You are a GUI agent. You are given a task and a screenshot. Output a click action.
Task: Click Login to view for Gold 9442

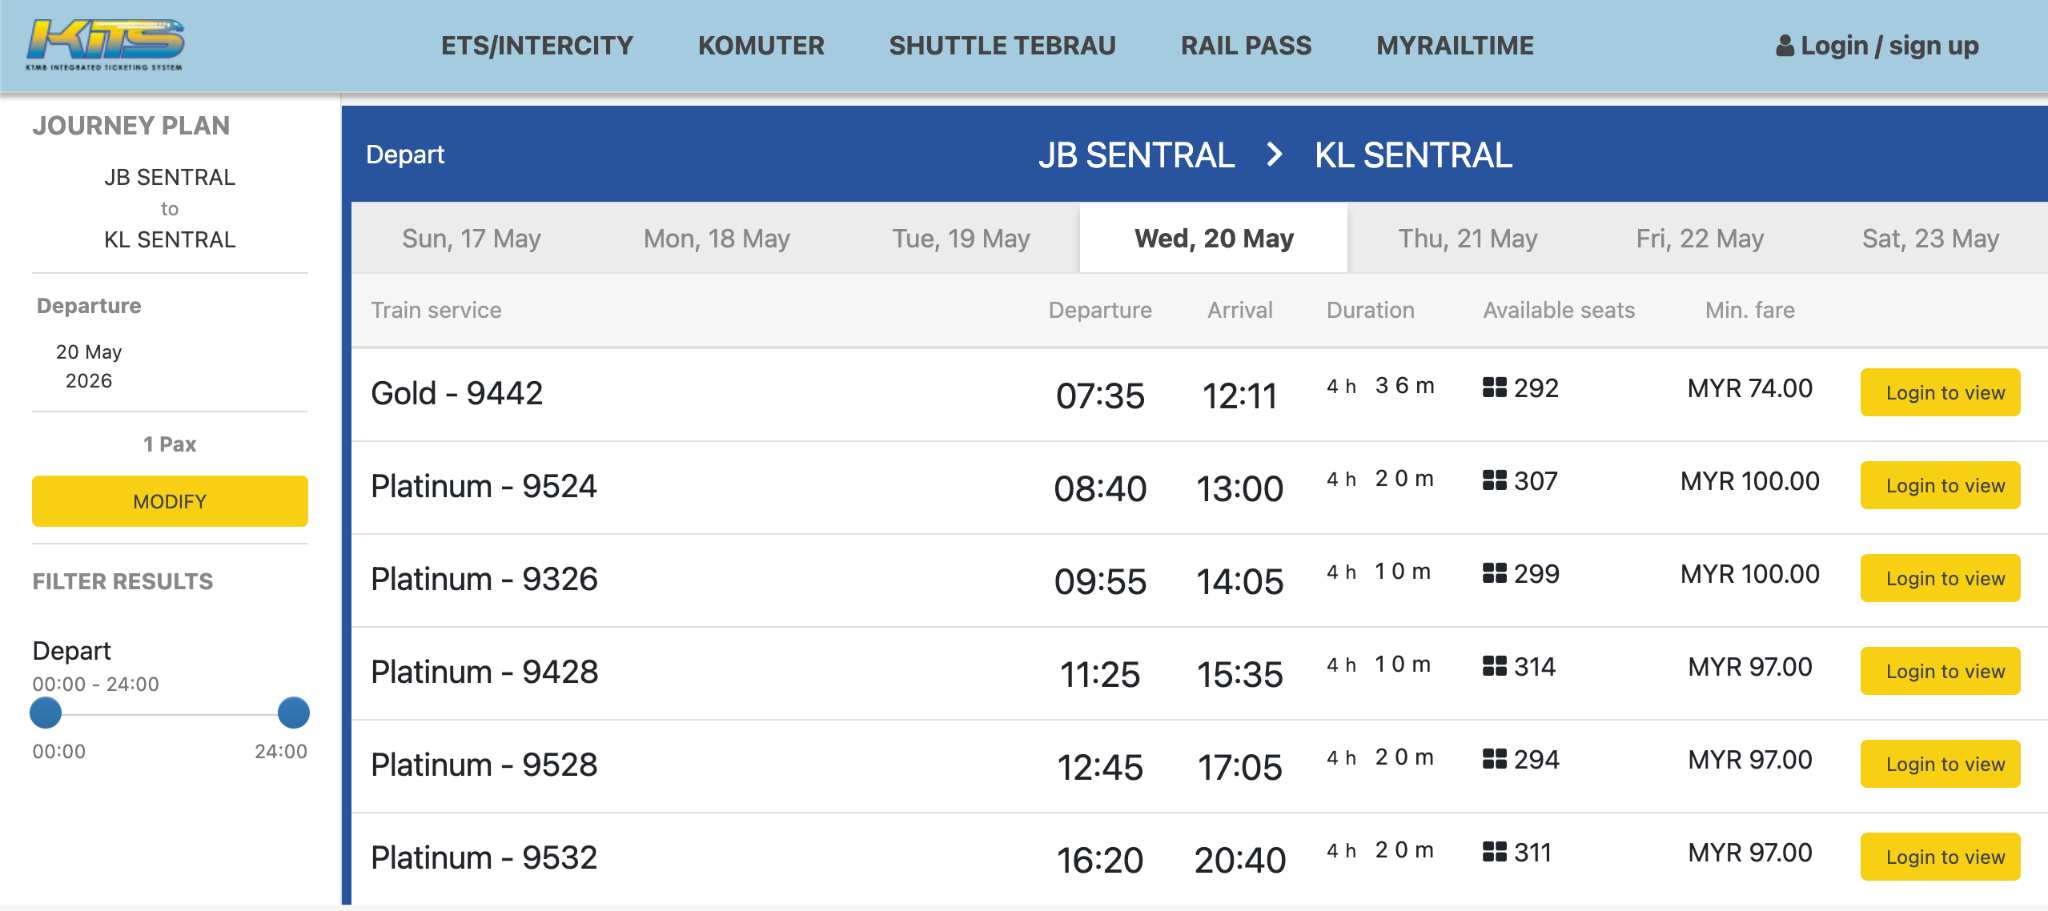pos(1940,393)
